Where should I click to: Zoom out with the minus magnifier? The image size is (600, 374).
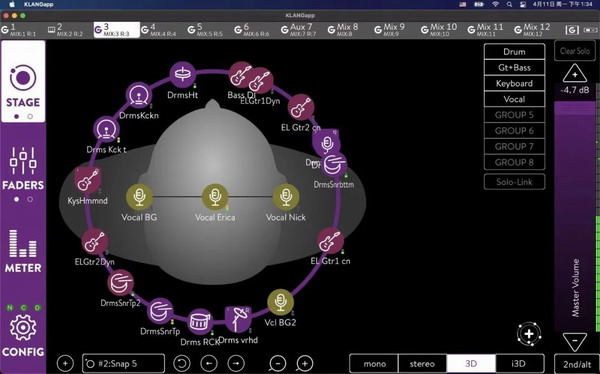coord(278,363)
